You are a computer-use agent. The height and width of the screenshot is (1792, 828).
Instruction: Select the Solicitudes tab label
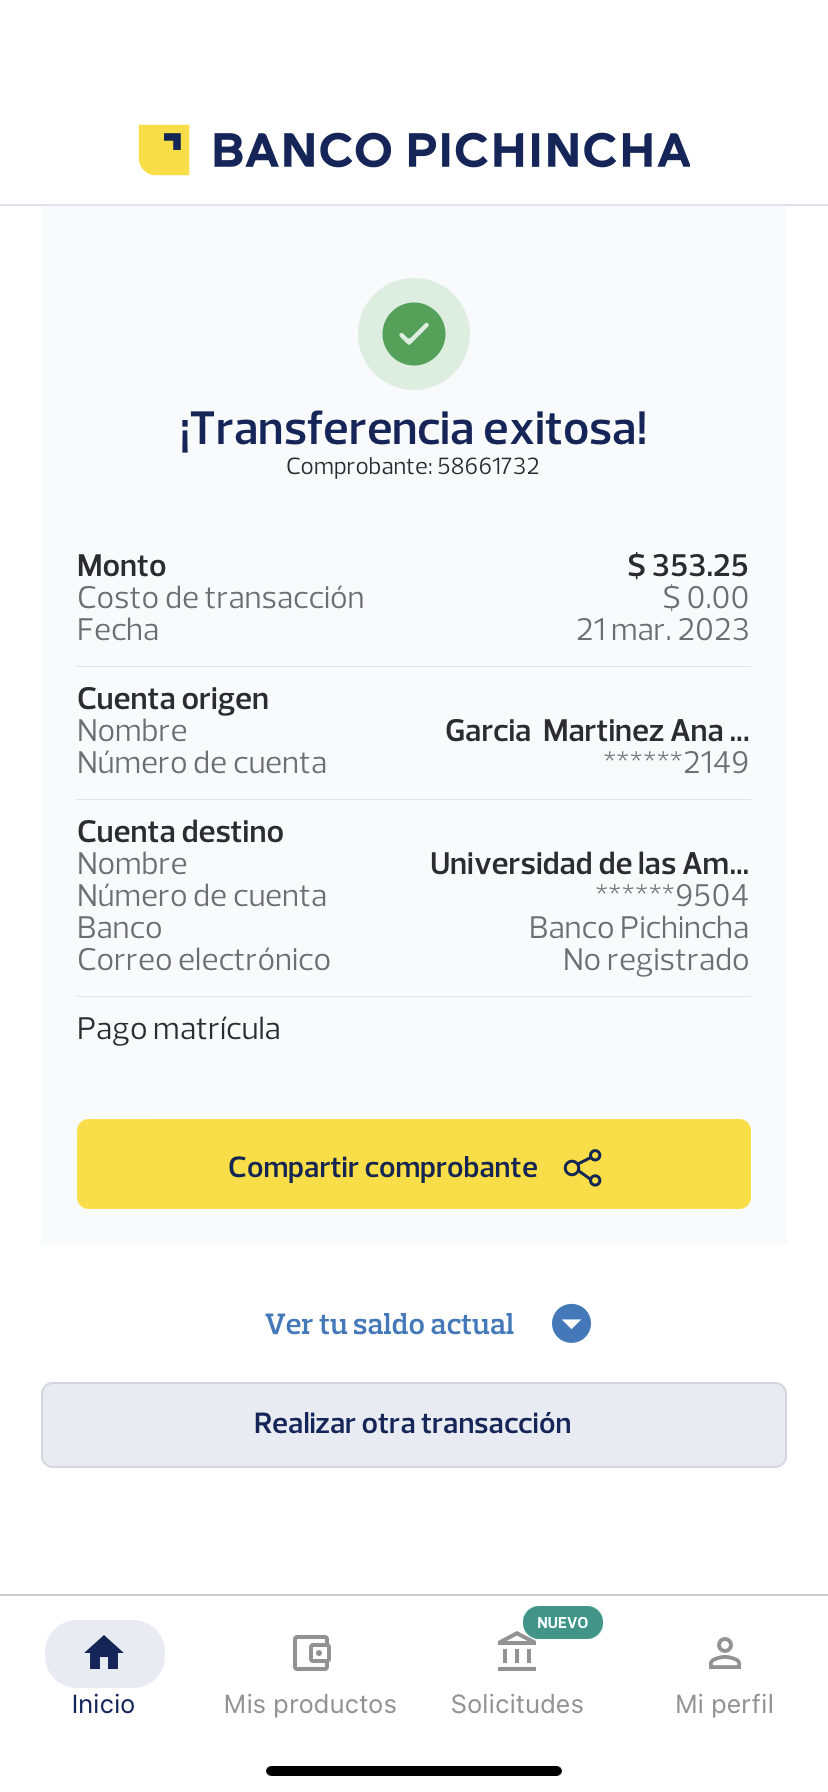(x=517, y=1704)
